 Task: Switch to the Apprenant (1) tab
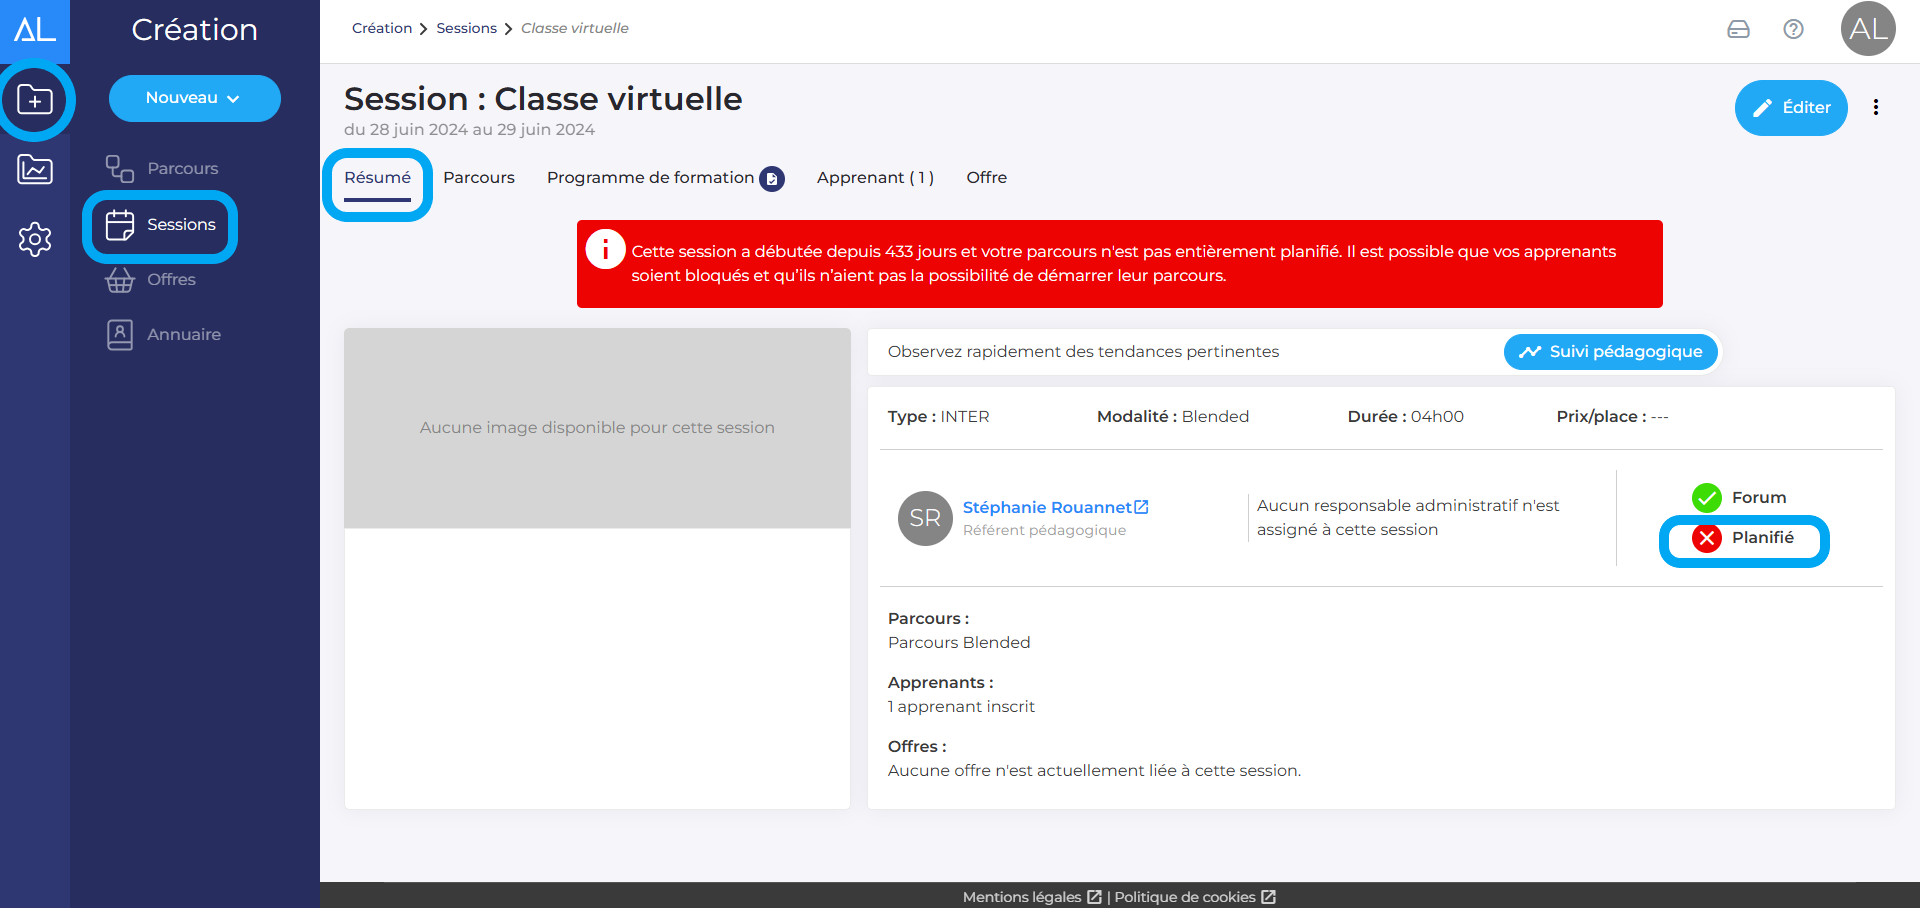[875, 178]
